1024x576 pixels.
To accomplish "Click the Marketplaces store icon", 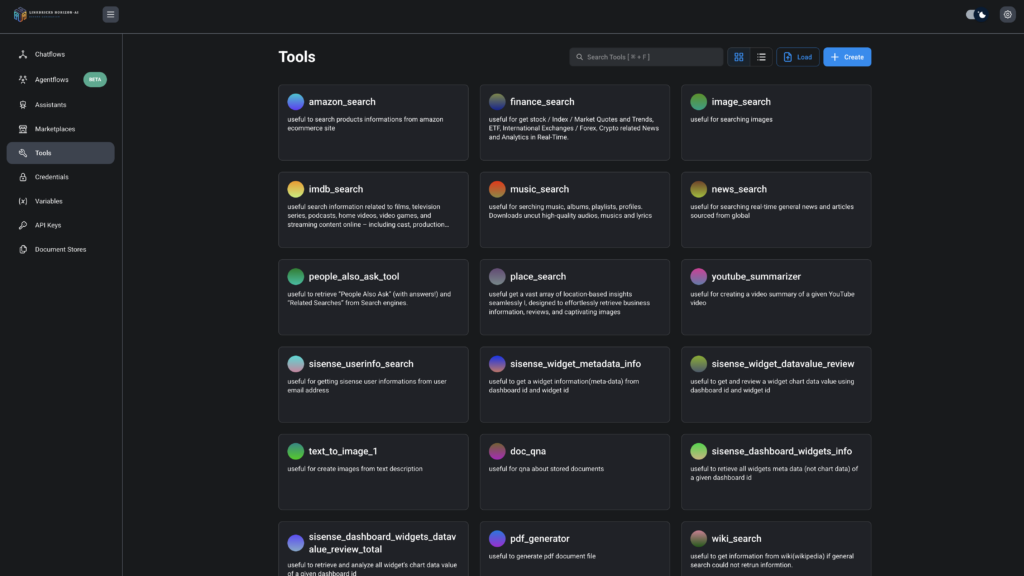I will (x=23, y=129).
